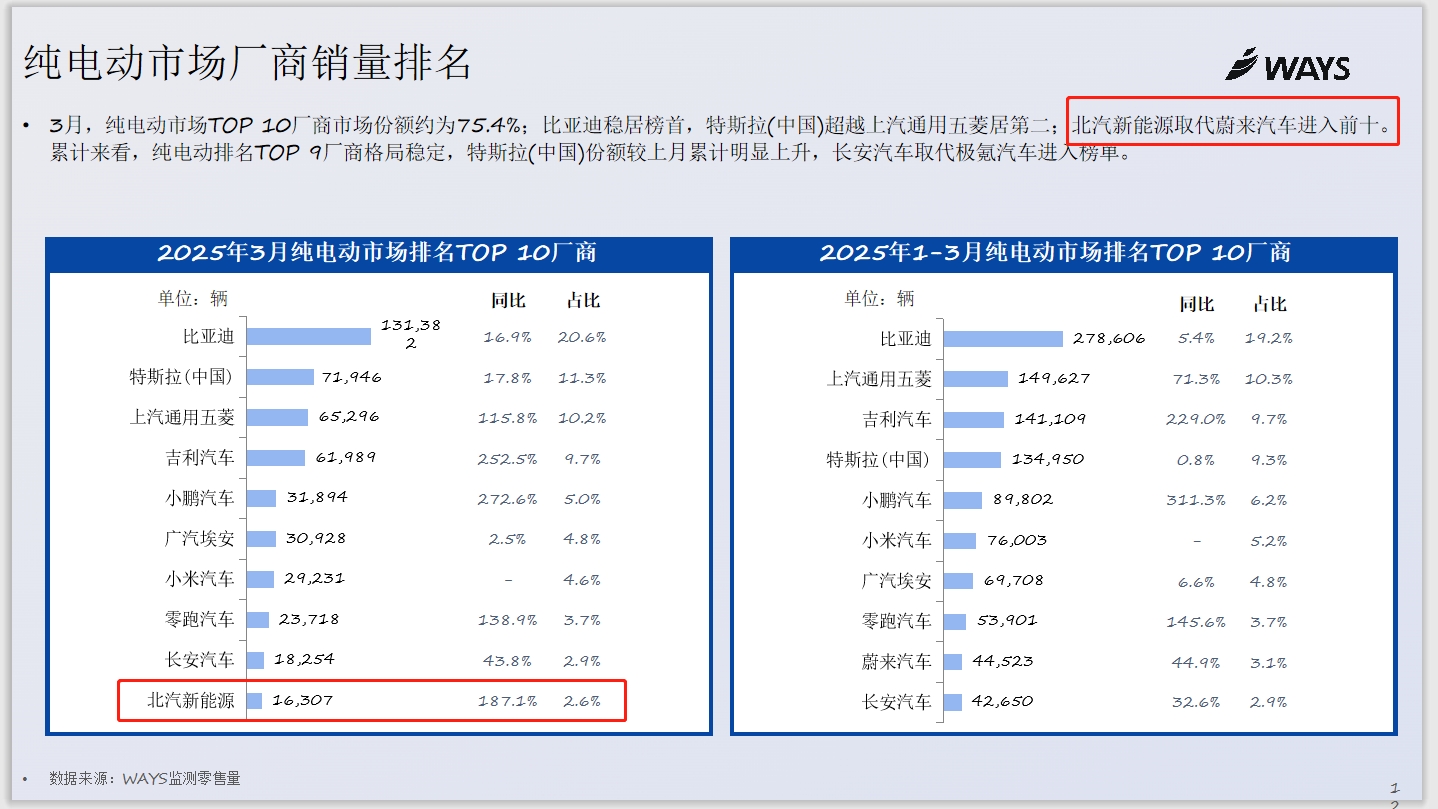The height and width of the screenshot is (809, 1438).
Task: Click the 32.6% growth value
Action: pos(1196,703)
